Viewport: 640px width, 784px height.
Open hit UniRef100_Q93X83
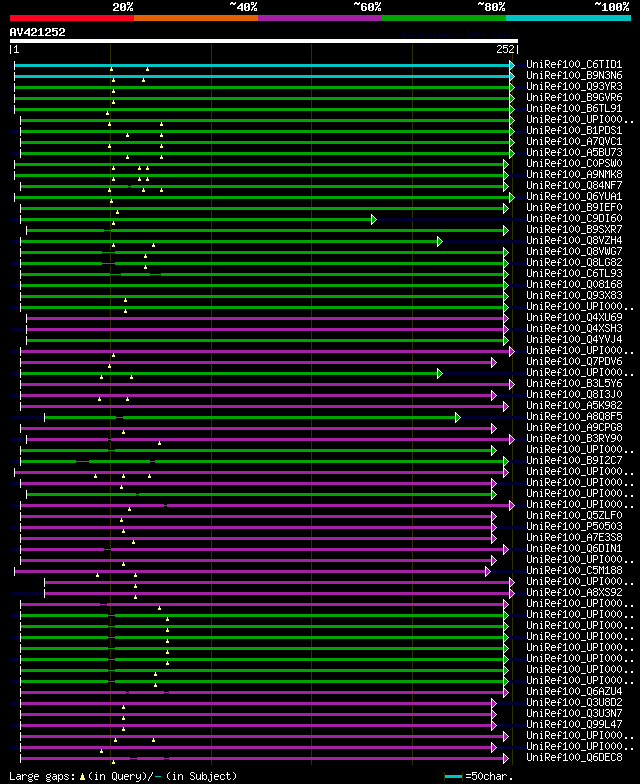tap(574, 296)
